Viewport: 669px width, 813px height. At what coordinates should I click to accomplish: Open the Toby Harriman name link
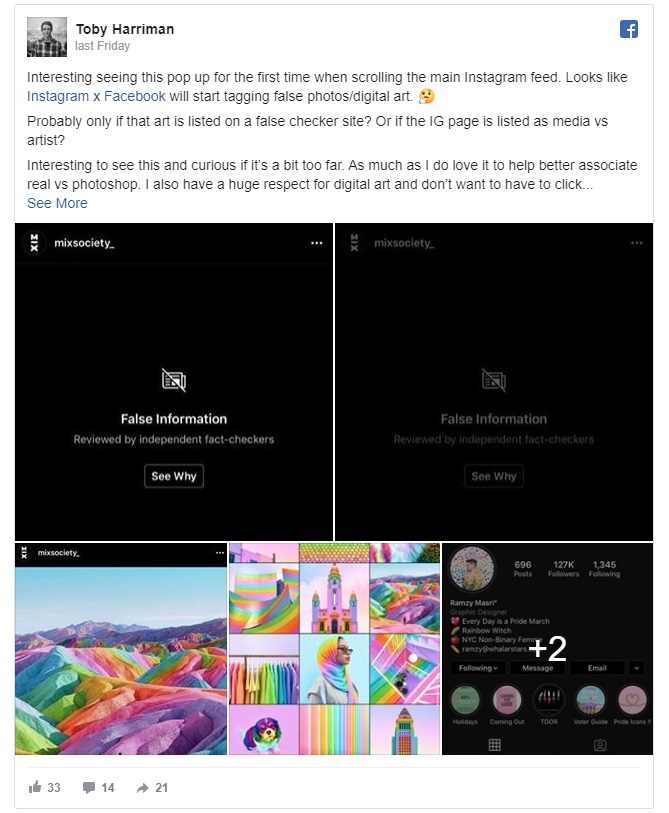point(125,29)
